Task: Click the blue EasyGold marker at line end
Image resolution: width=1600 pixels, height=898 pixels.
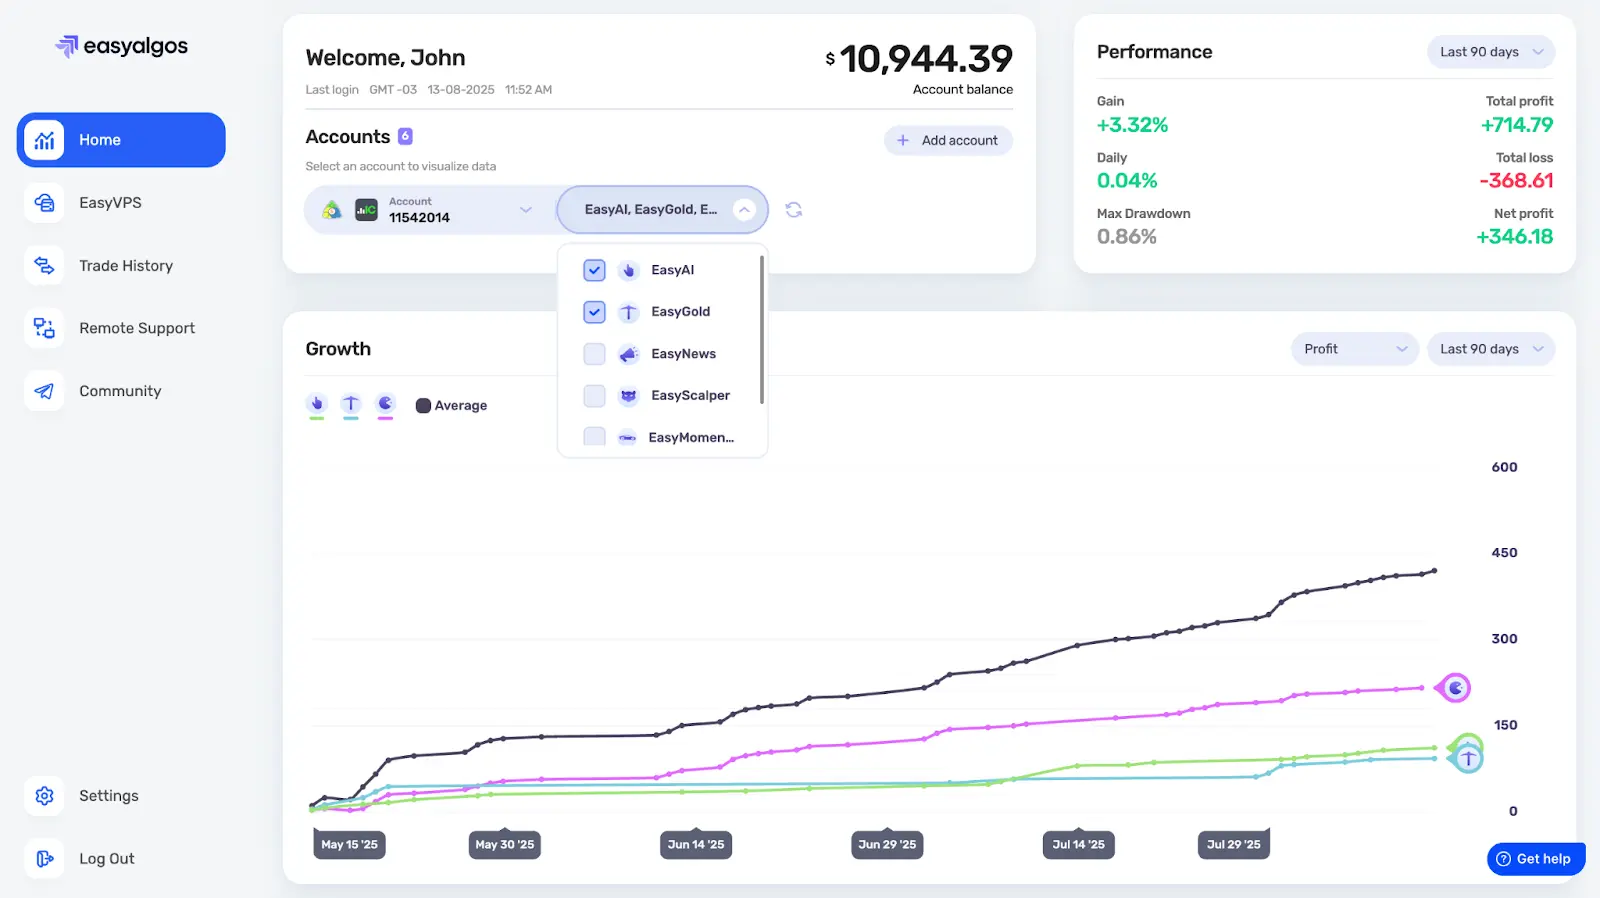Action: click(x=1467, y=759)
